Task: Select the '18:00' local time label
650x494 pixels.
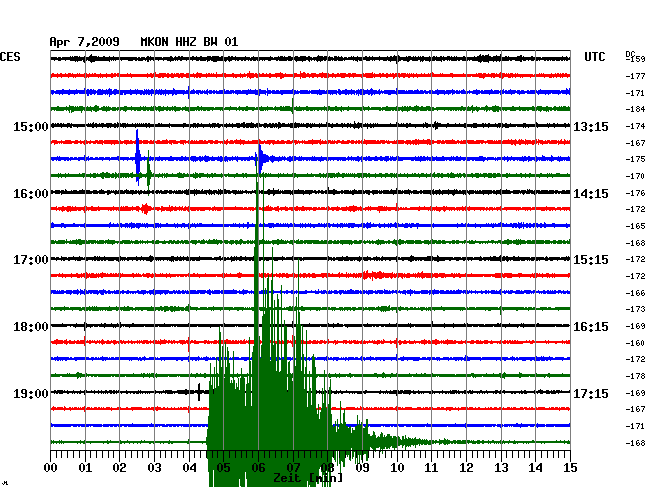Action: (31, 327)
